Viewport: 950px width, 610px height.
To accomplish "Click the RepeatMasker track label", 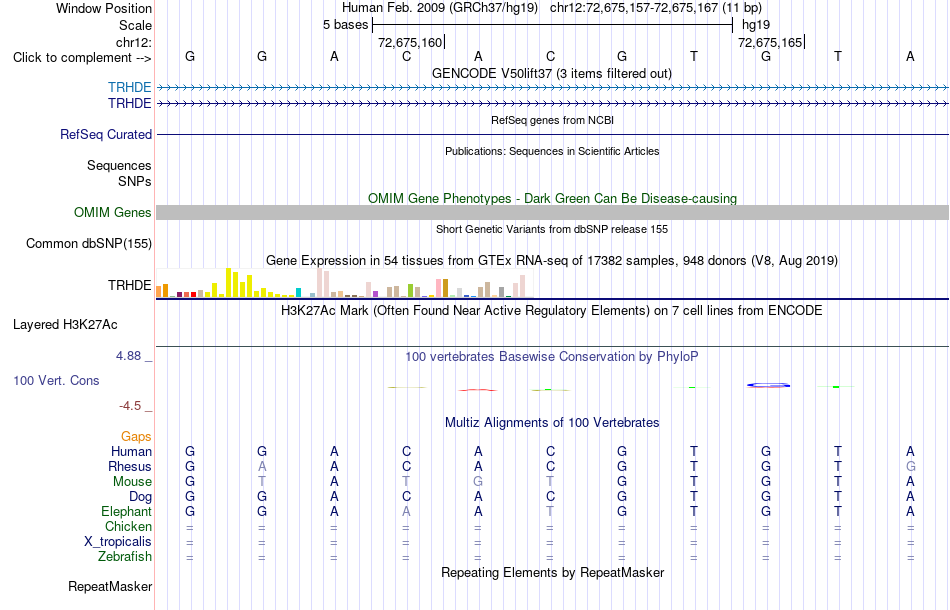I will [x=110, y=586].
